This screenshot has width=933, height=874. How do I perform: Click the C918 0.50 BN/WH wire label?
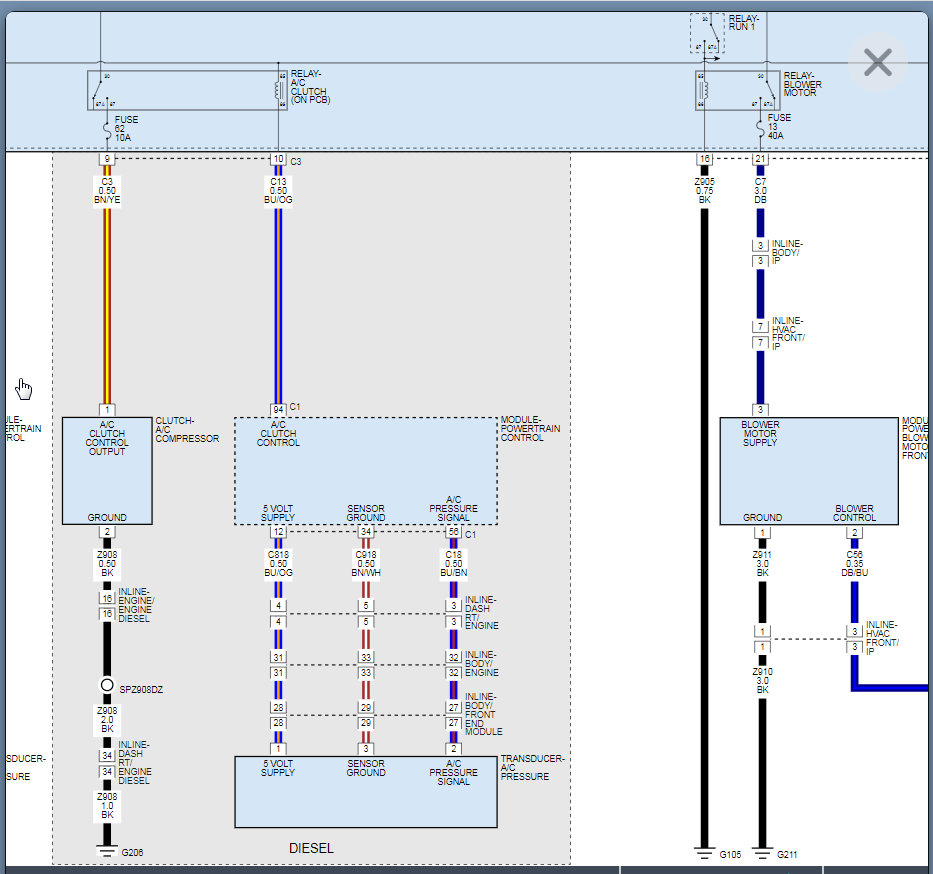click(366, 563)
